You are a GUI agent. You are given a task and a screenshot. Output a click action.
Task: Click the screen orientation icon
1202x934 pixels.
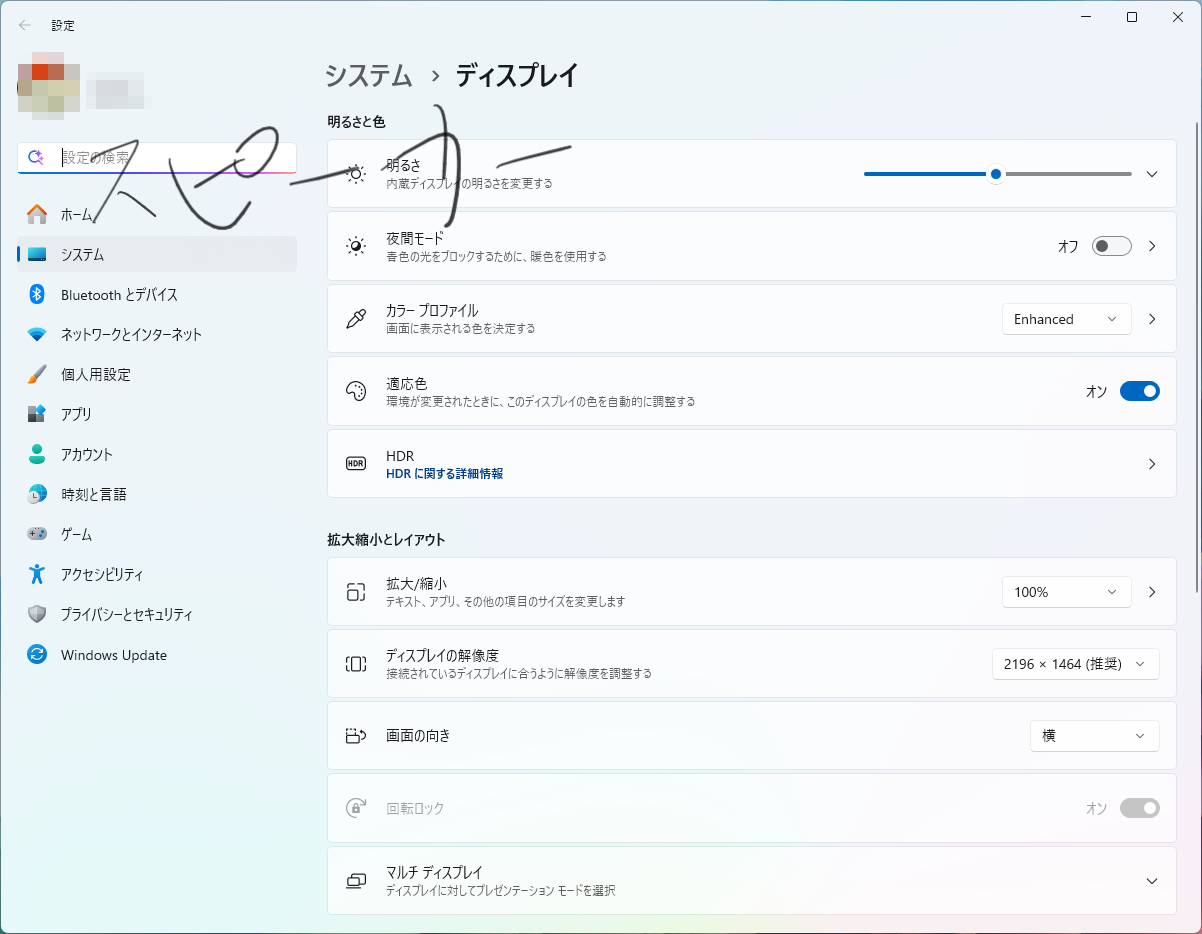(356, 735)
